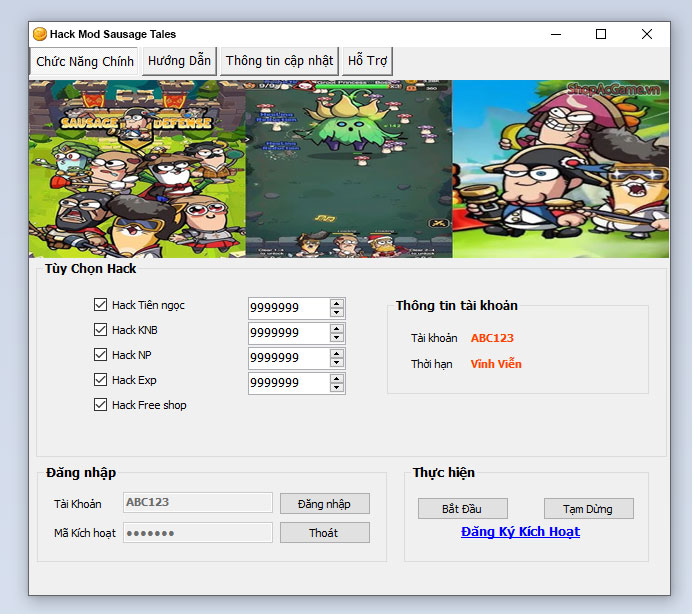The image size is (693, 616).
Task: Uncheck the Hack Free shop option
Action: (x=100, y=405)
